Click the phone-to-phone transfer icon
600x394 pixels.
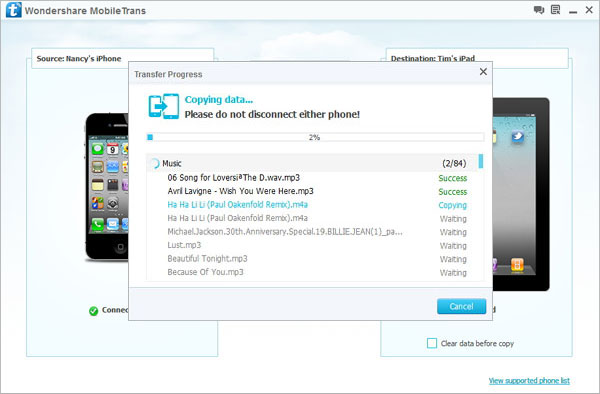[164, 106]
